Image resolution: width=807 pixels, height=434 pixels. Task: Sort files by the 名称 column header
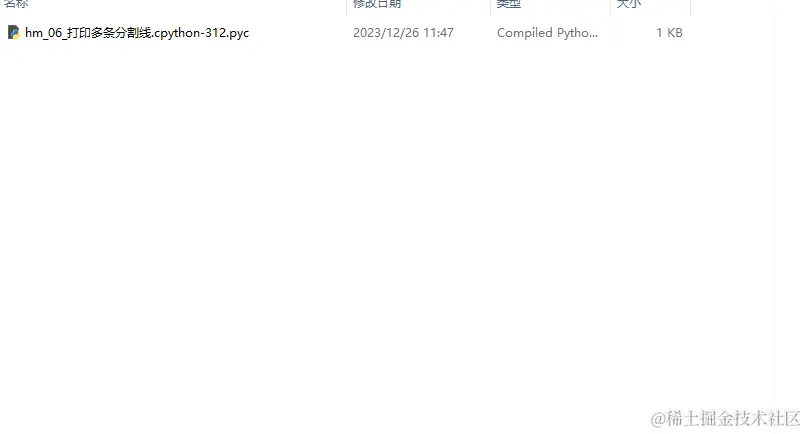click(x=16, y=4)
